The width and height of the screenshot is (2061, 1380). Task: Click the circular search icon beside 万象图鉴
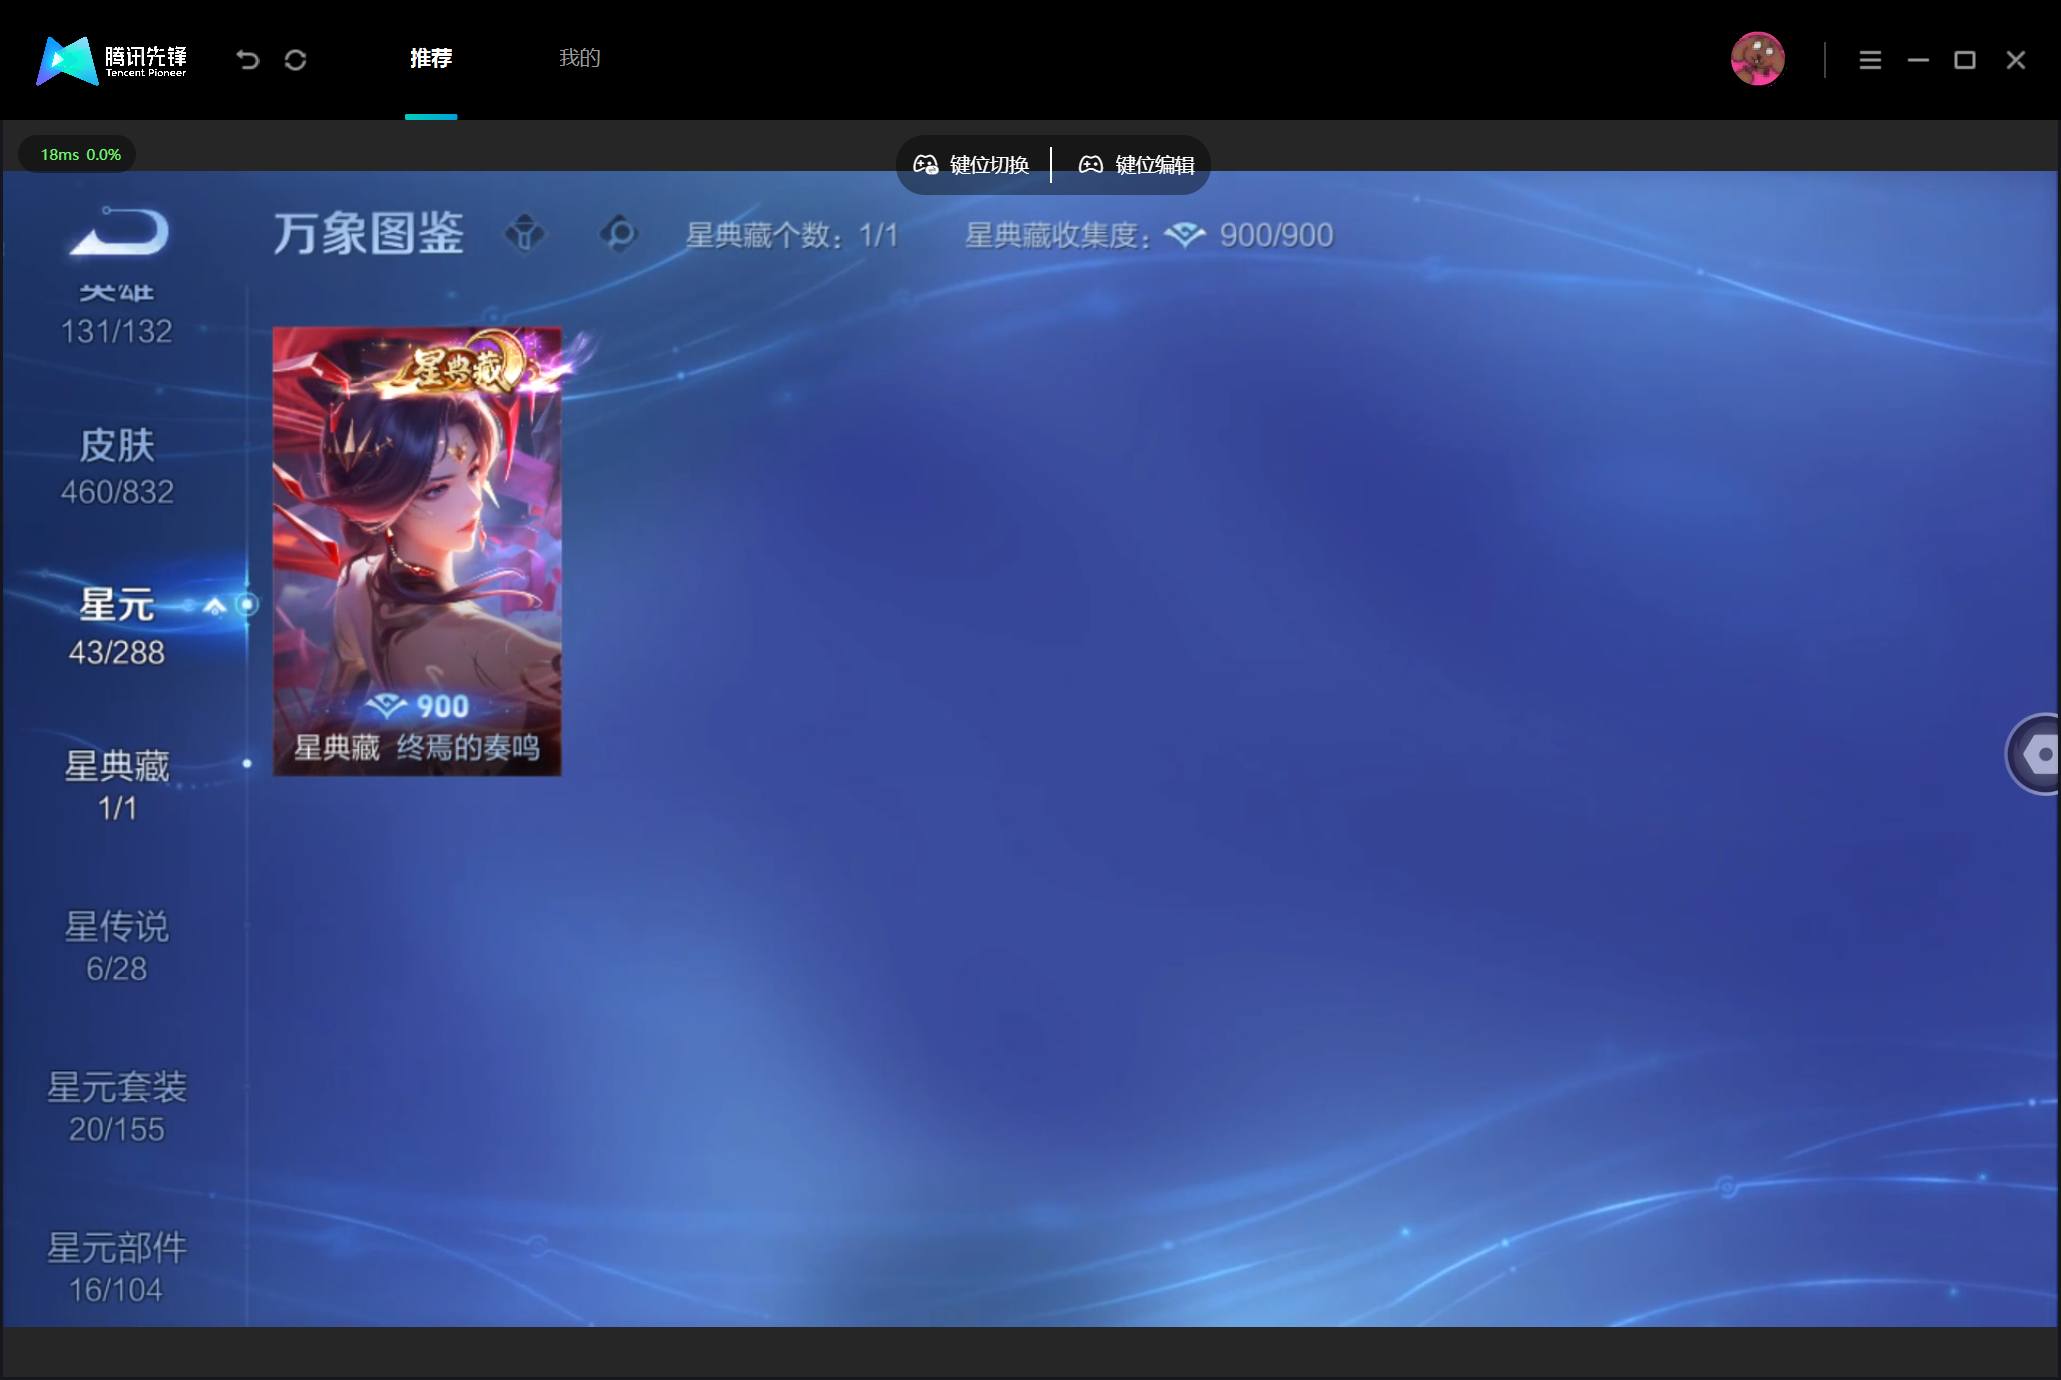pos(619,234)
